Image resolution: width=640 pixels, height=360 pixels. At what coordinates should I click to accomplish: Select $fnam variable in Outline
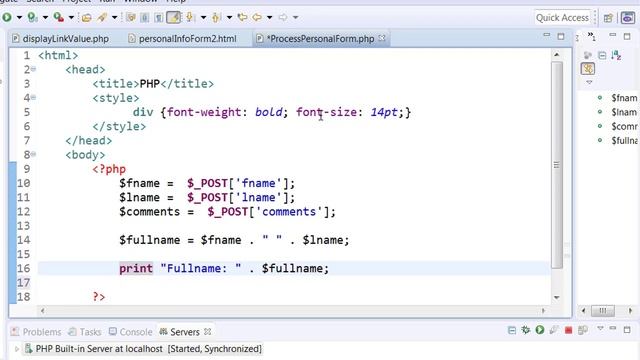[x=624, y=98]
